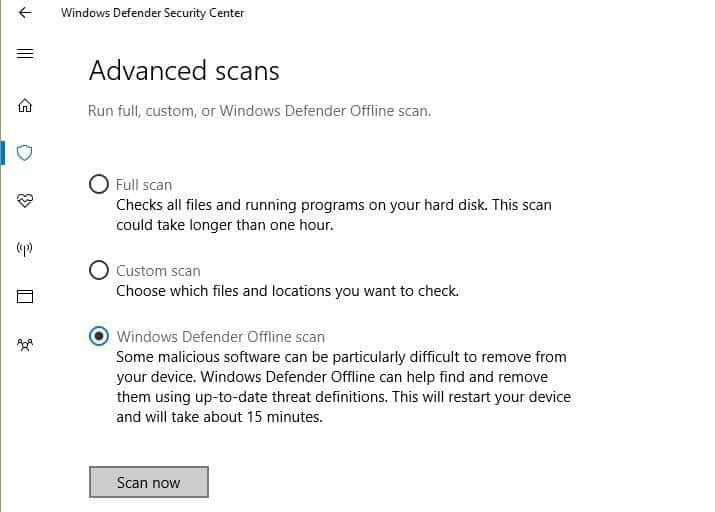Click the Full scan label text

coord(144,185)
